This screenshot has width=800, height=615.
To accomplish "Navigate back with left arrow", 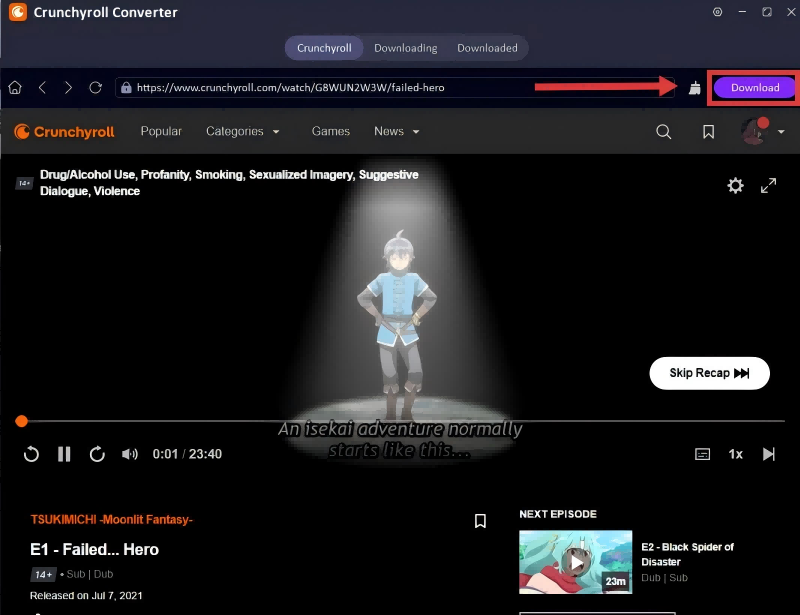I will [x=42, y=88].
